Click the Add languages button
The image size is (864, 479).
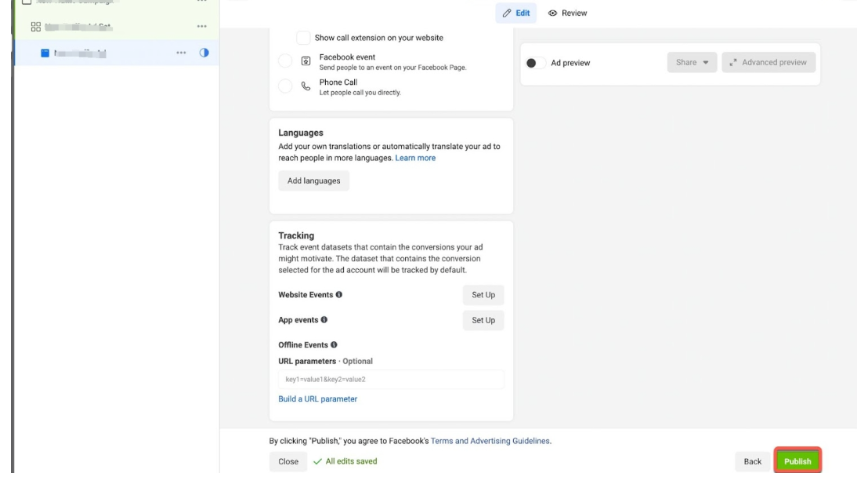point(313,181)
